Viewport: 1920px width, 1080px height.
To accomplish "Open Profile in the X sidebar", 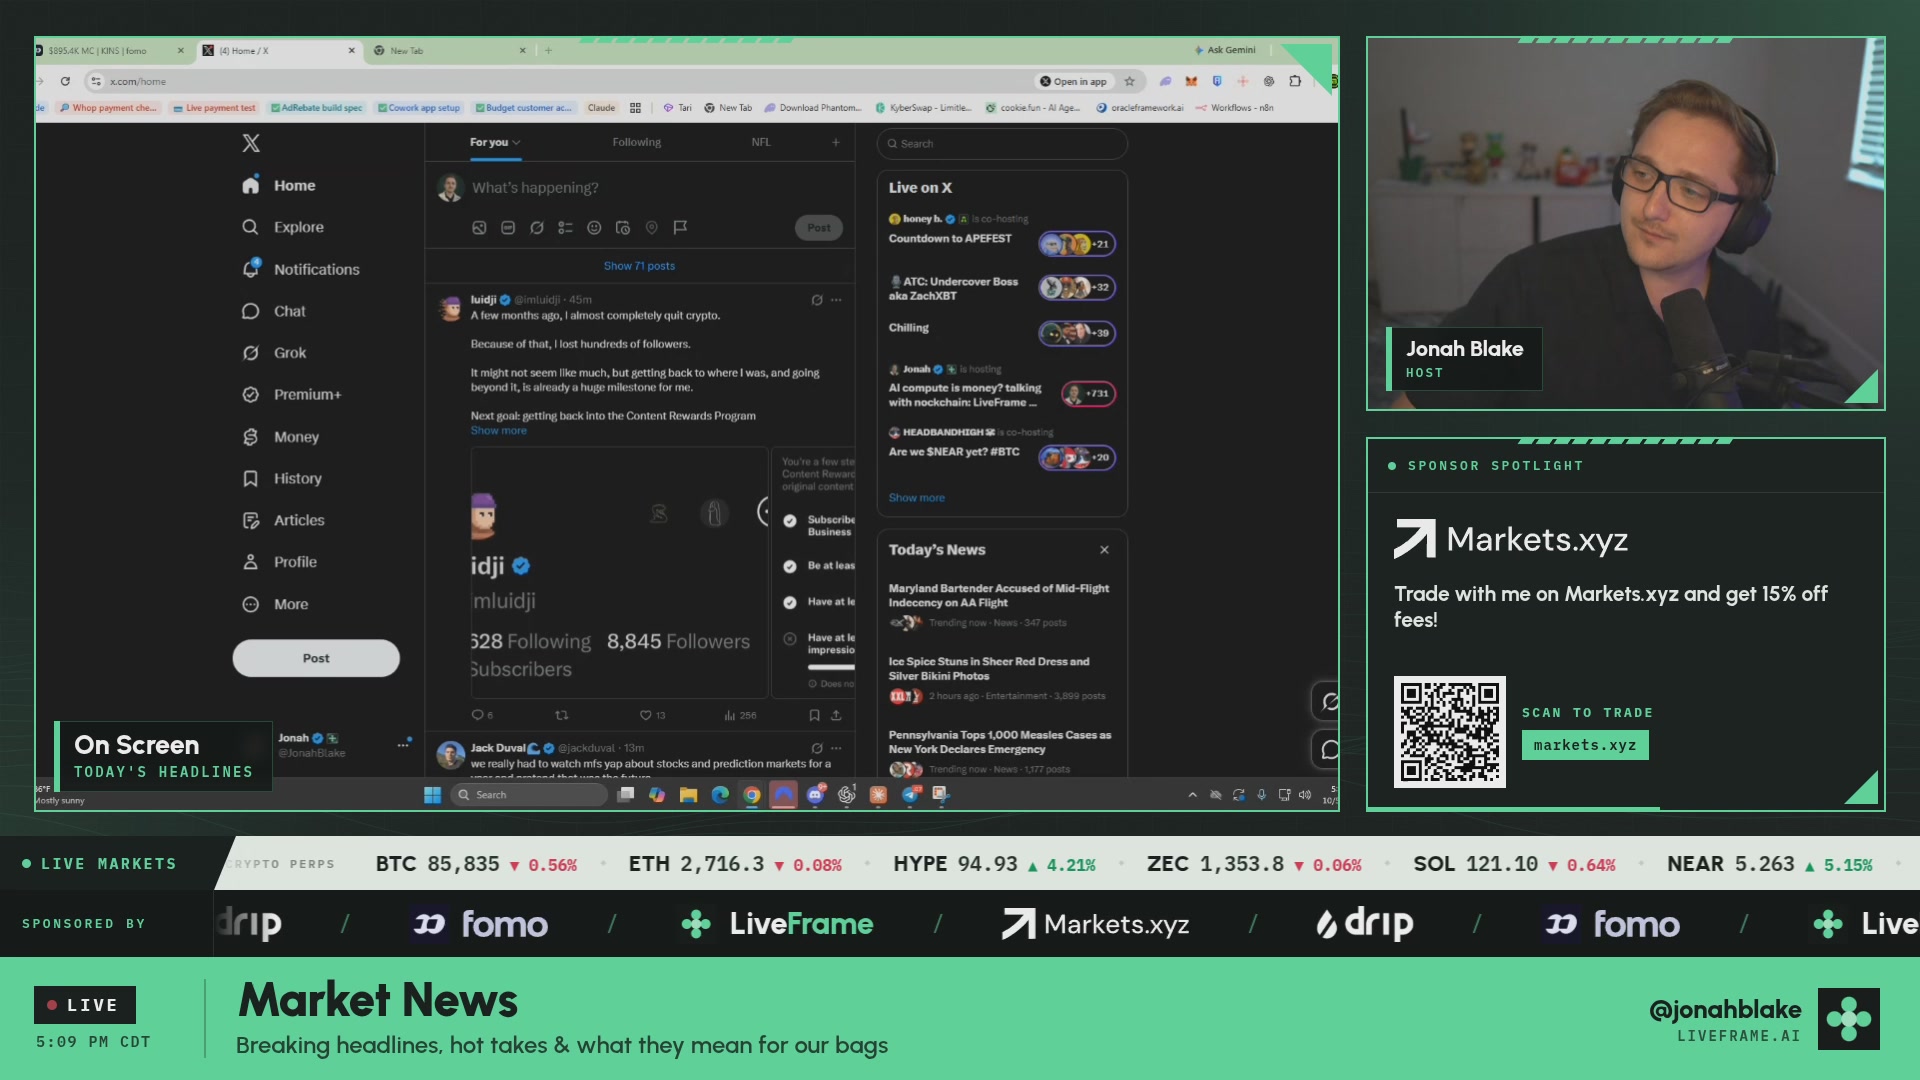I will click(280, 561).
